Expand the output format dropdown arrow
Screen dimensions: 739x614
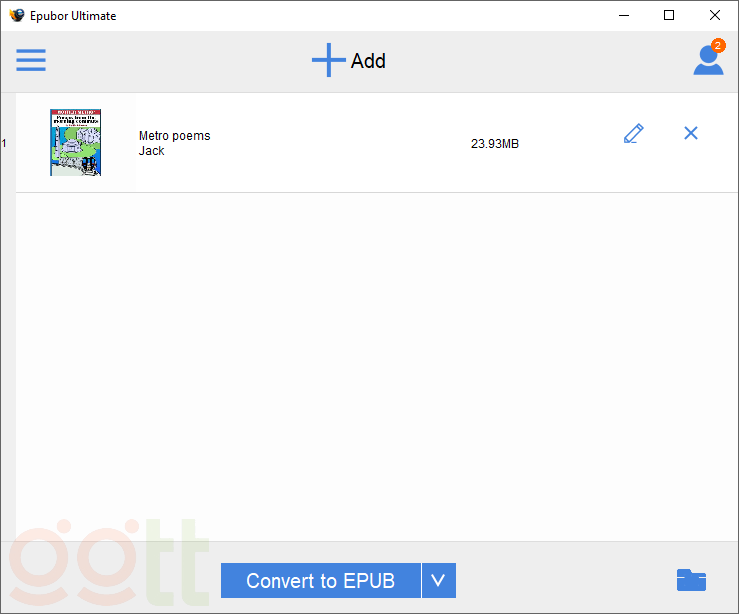click(x=438, y=580)
